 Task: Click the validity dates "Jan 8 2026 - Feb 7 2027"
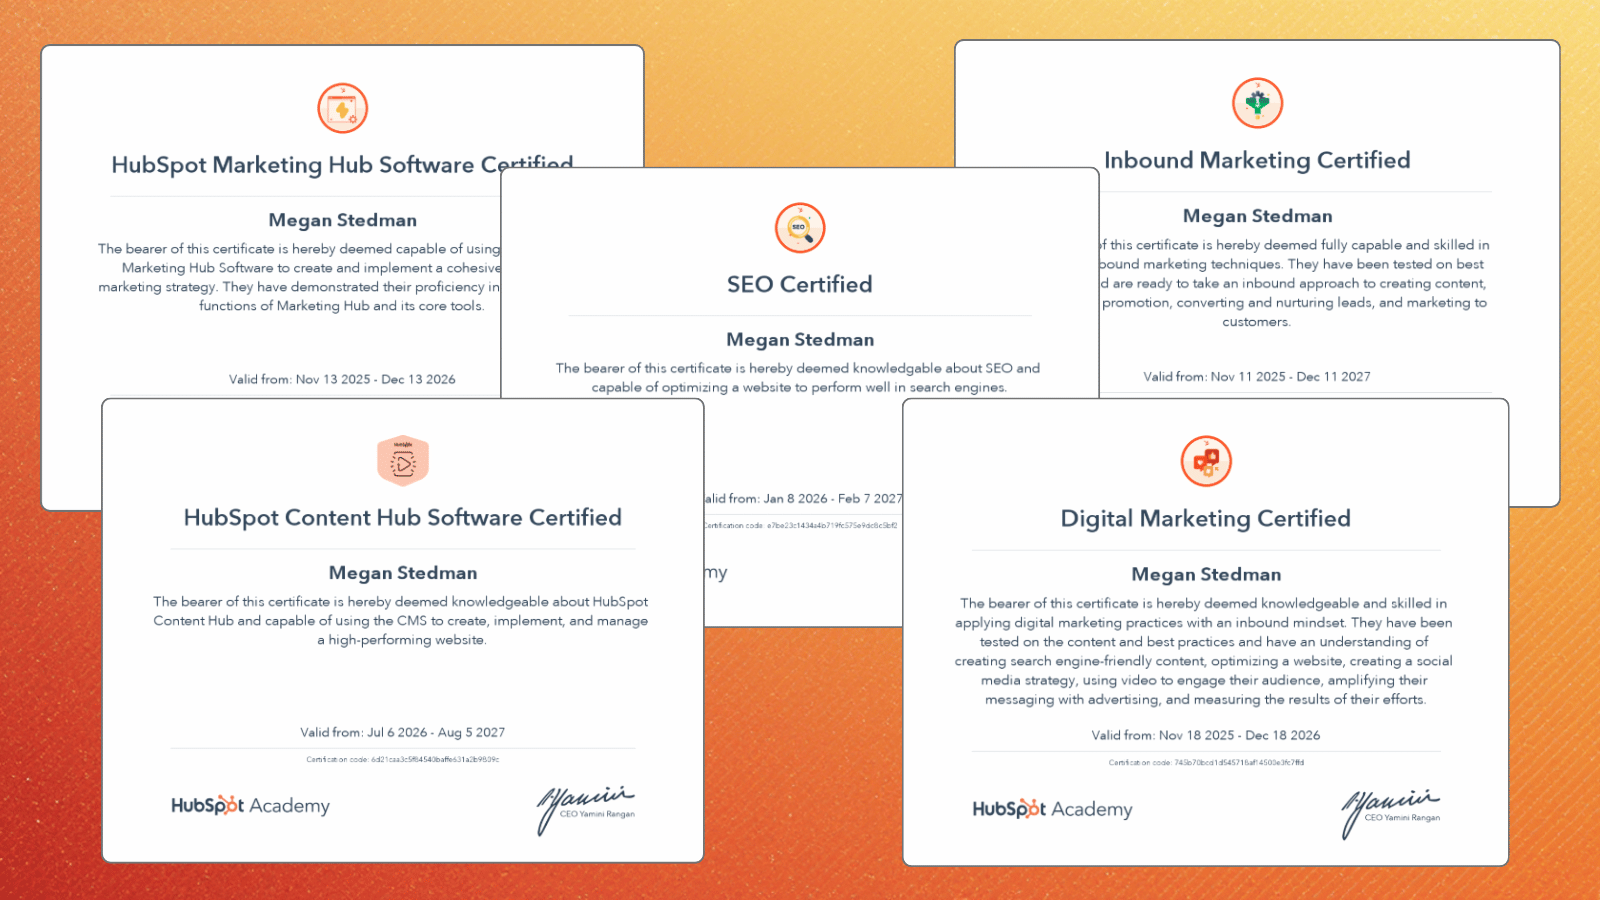click(833, 499)
